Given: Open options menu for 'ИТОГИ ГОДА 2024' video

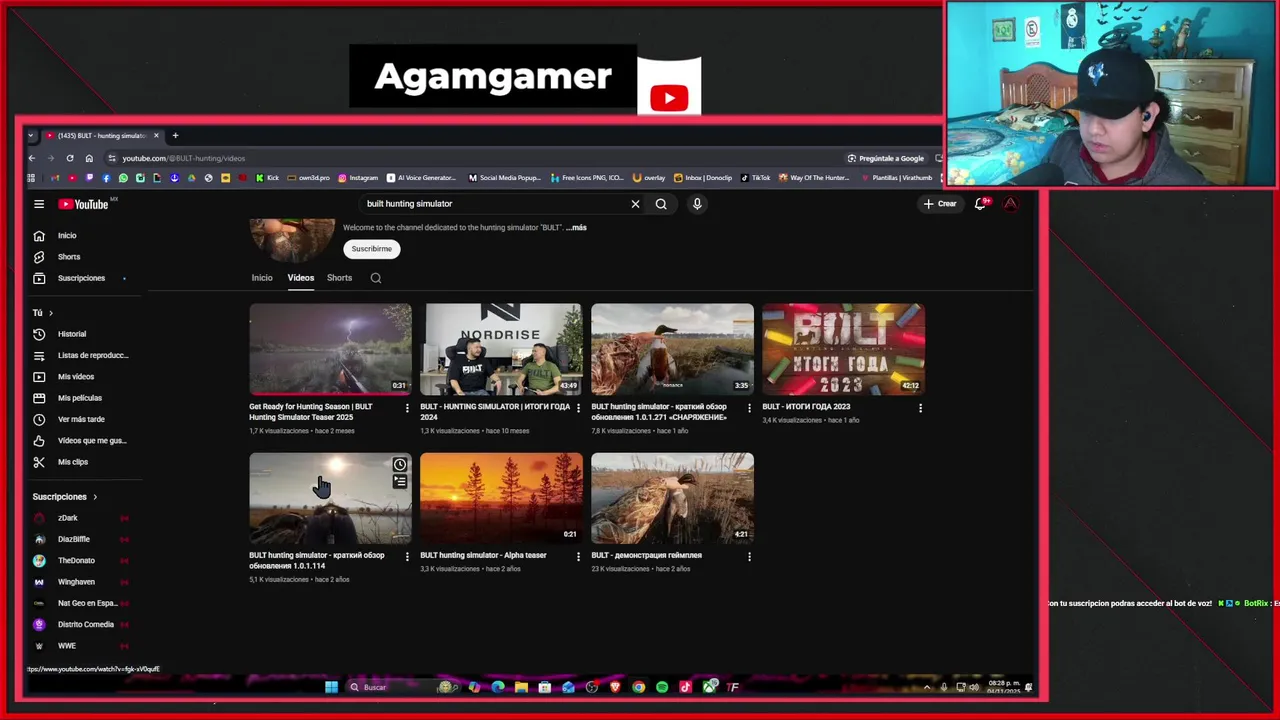Looking at the screenshot, I should 578,408.
